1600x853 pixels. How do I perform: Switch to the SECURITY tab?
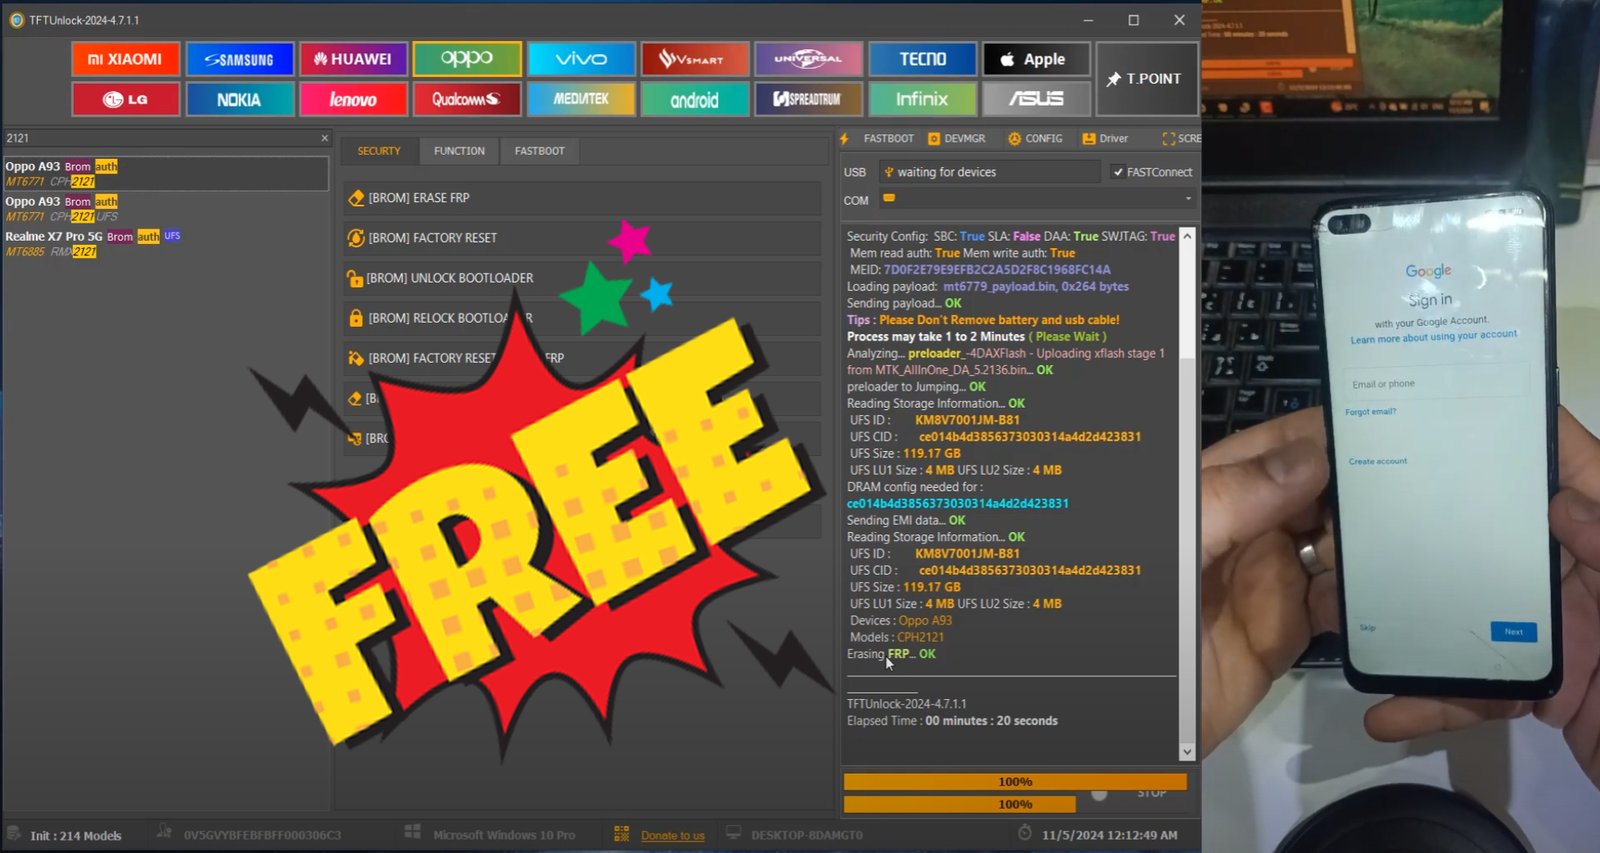[379, 151]
